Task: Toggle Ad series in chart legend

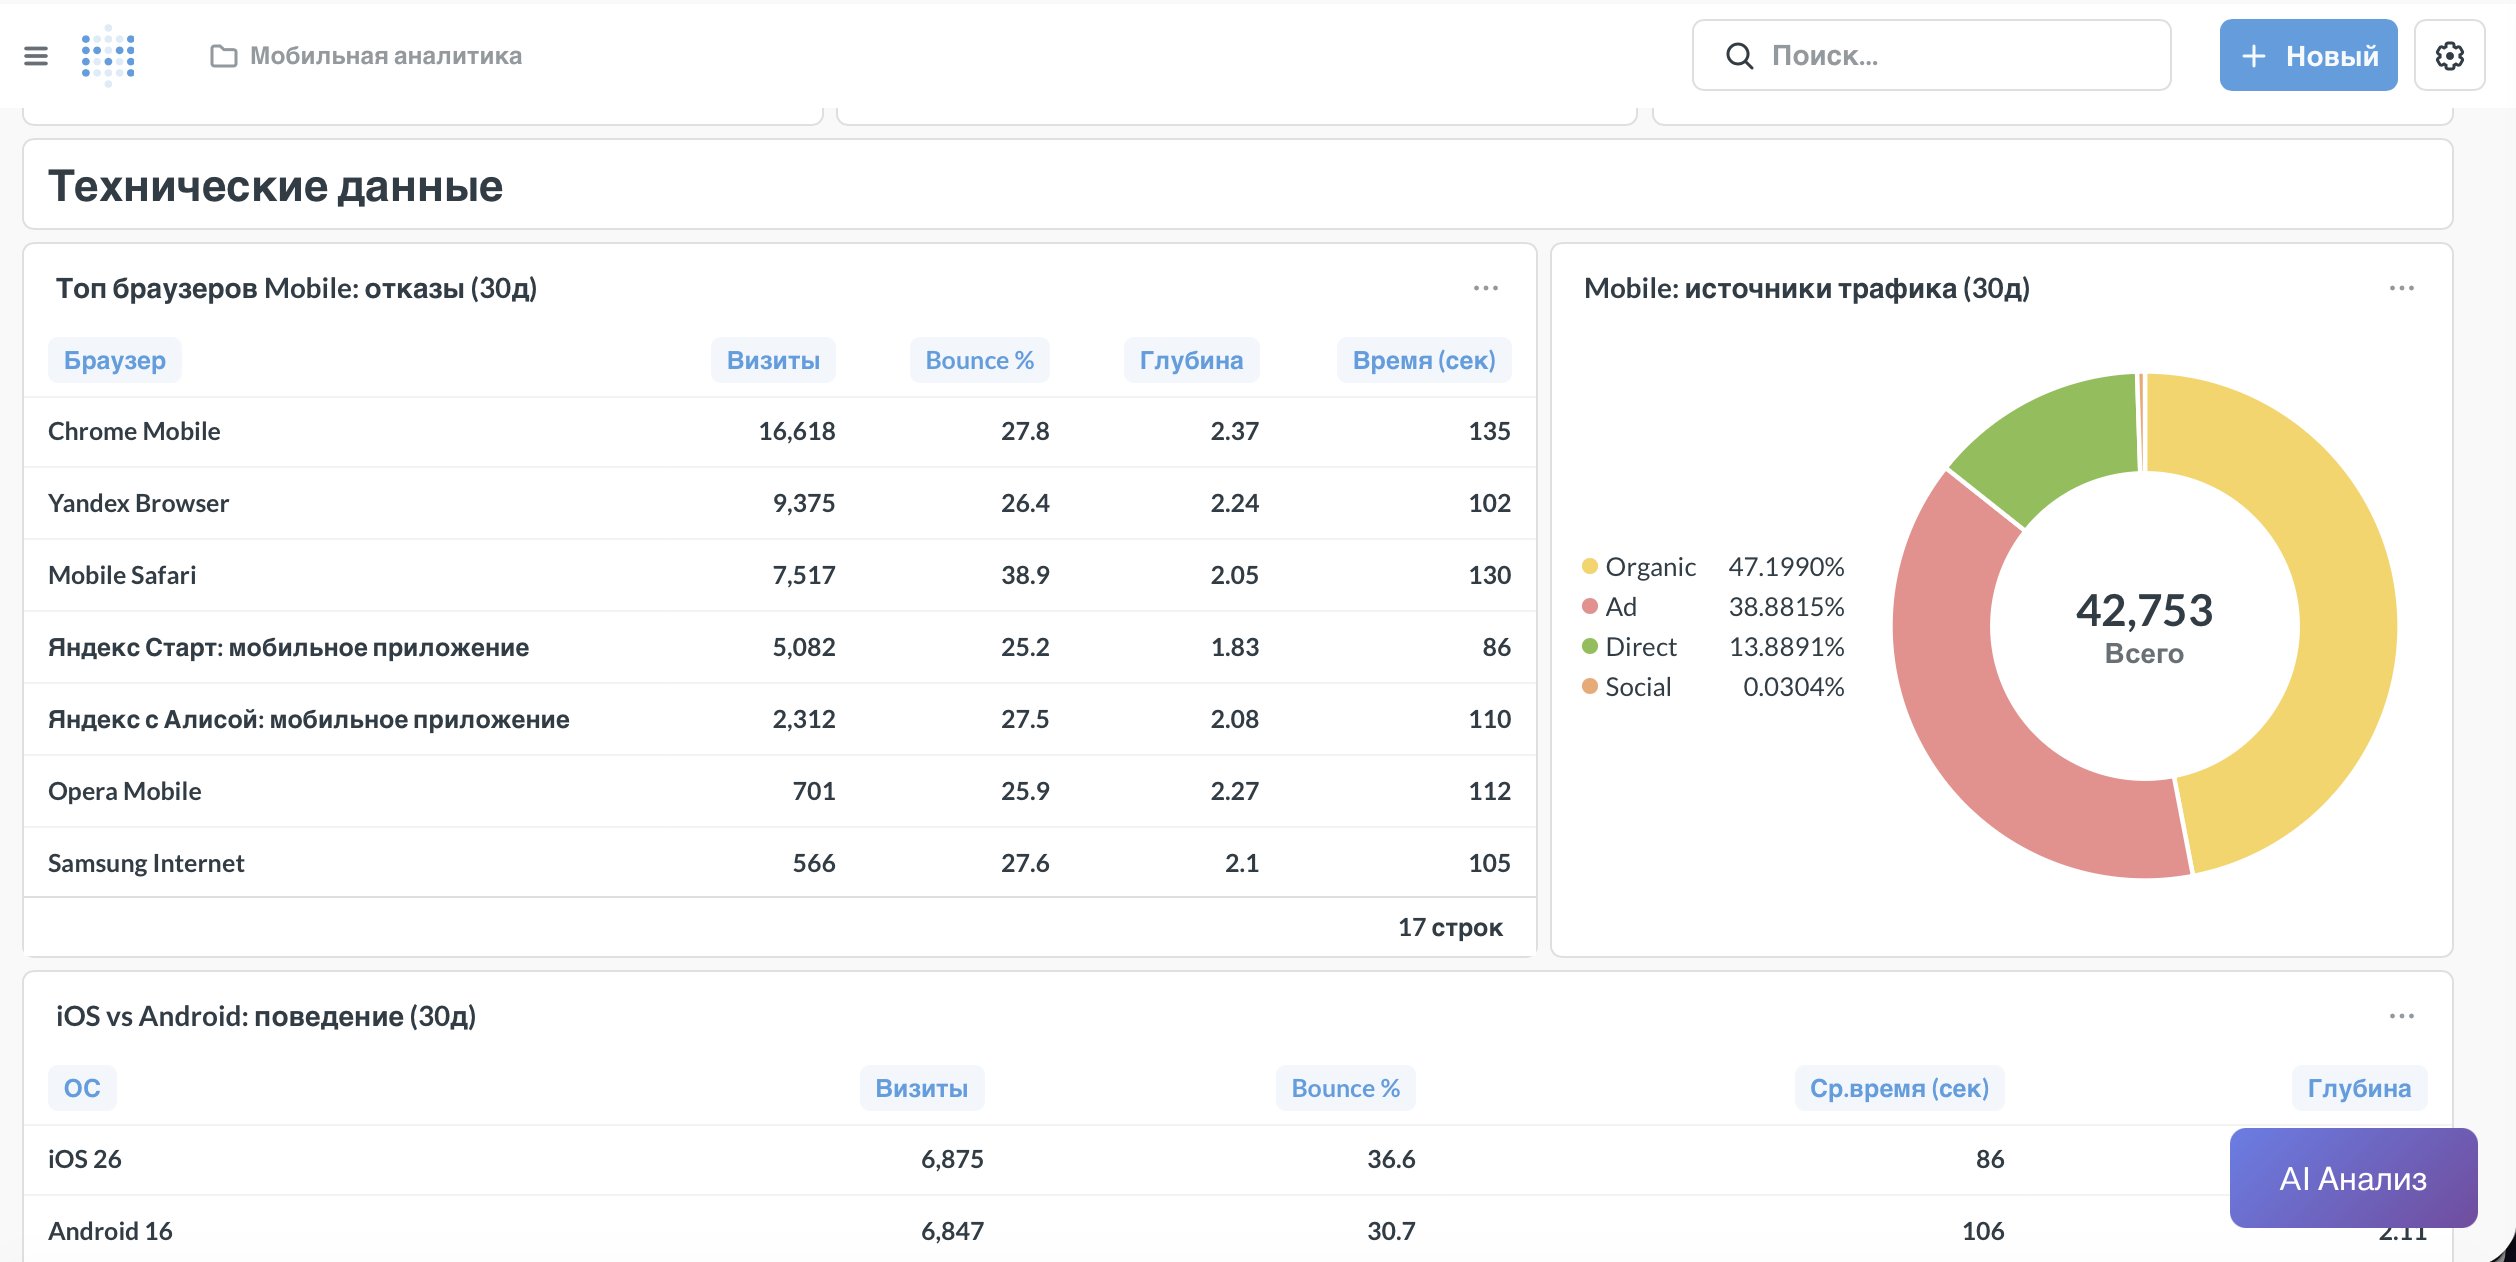Action: point(1620,607)
